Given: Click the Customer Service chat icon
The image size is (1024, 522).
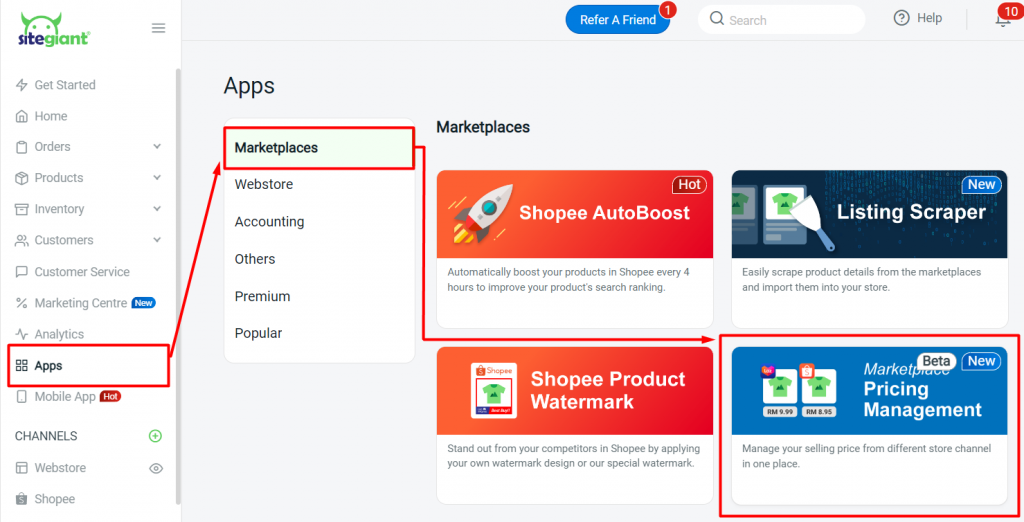Looking at the screenshot, I should [x=22, y=272].
